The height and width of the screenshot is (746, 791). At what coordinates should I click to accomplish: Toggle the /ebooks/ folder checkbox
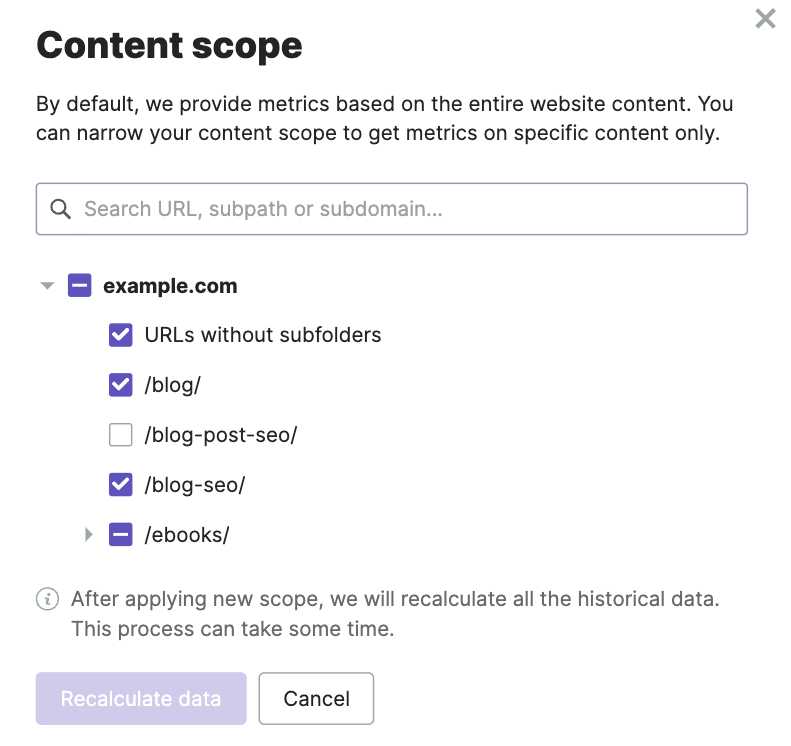coord(120,535)
